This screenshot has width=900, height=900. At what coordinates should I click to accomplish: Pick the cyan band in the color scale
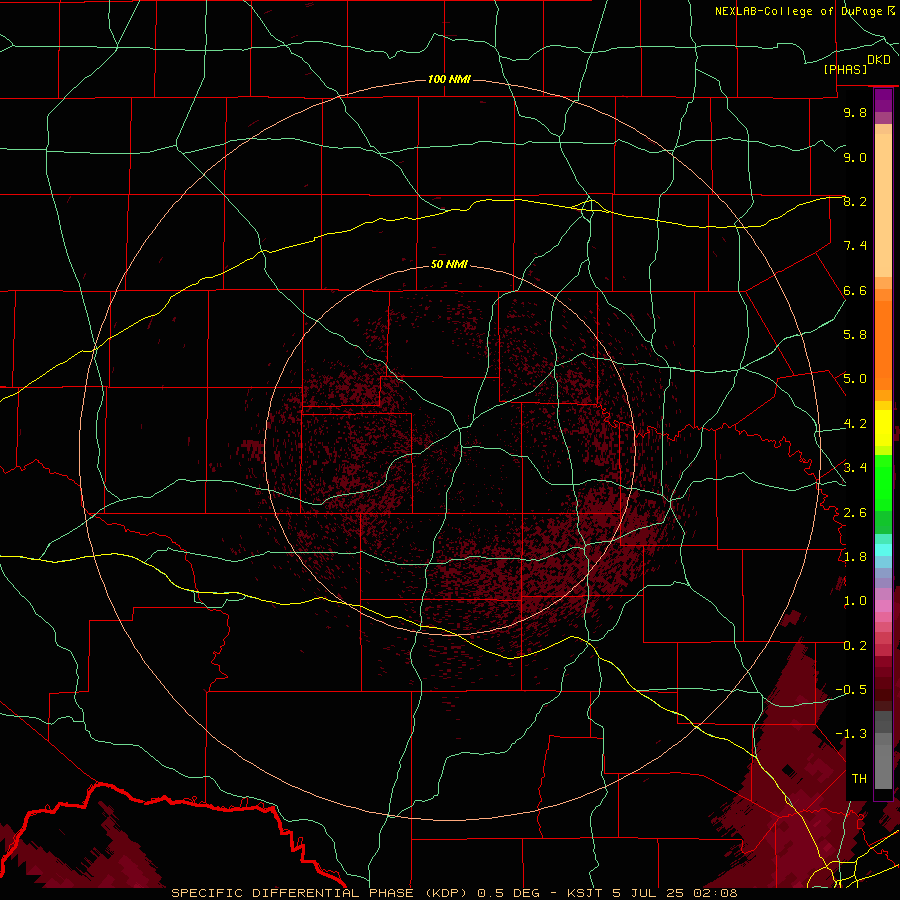(883, 550)
